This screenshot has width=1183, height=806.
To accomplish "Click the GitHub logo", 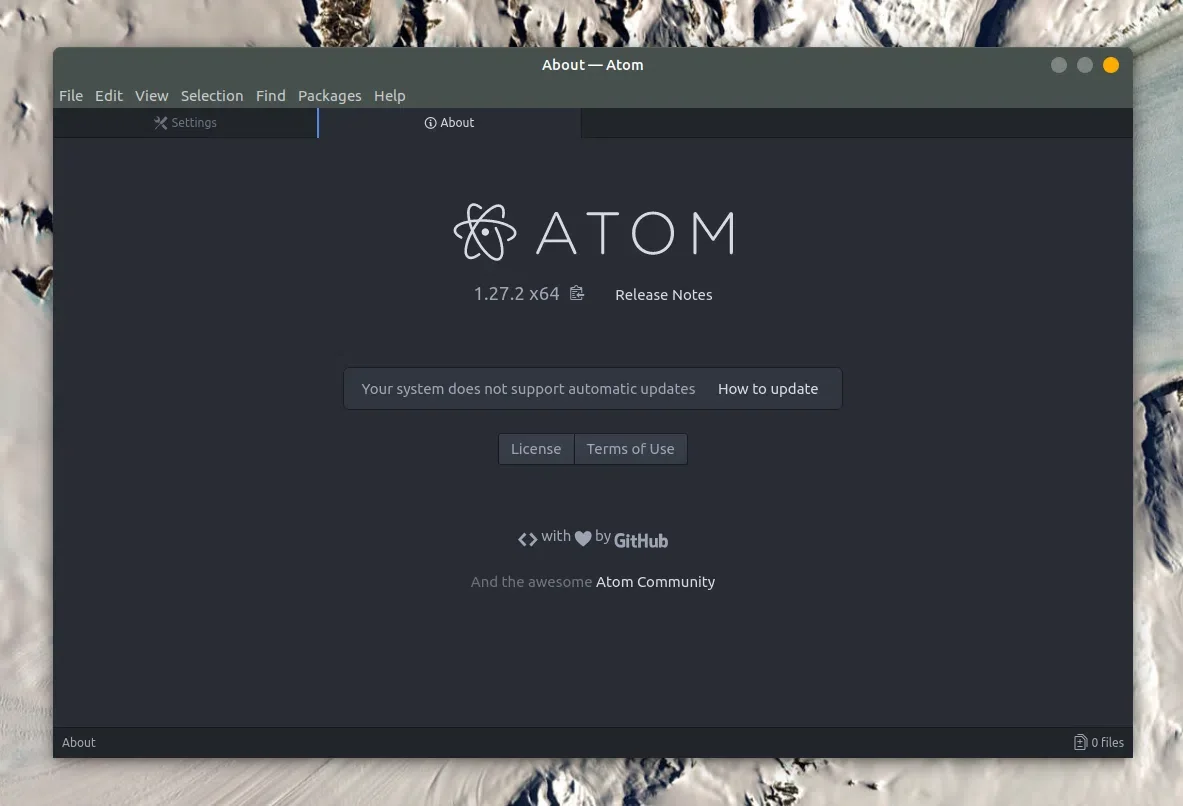I will coord(640,540).
